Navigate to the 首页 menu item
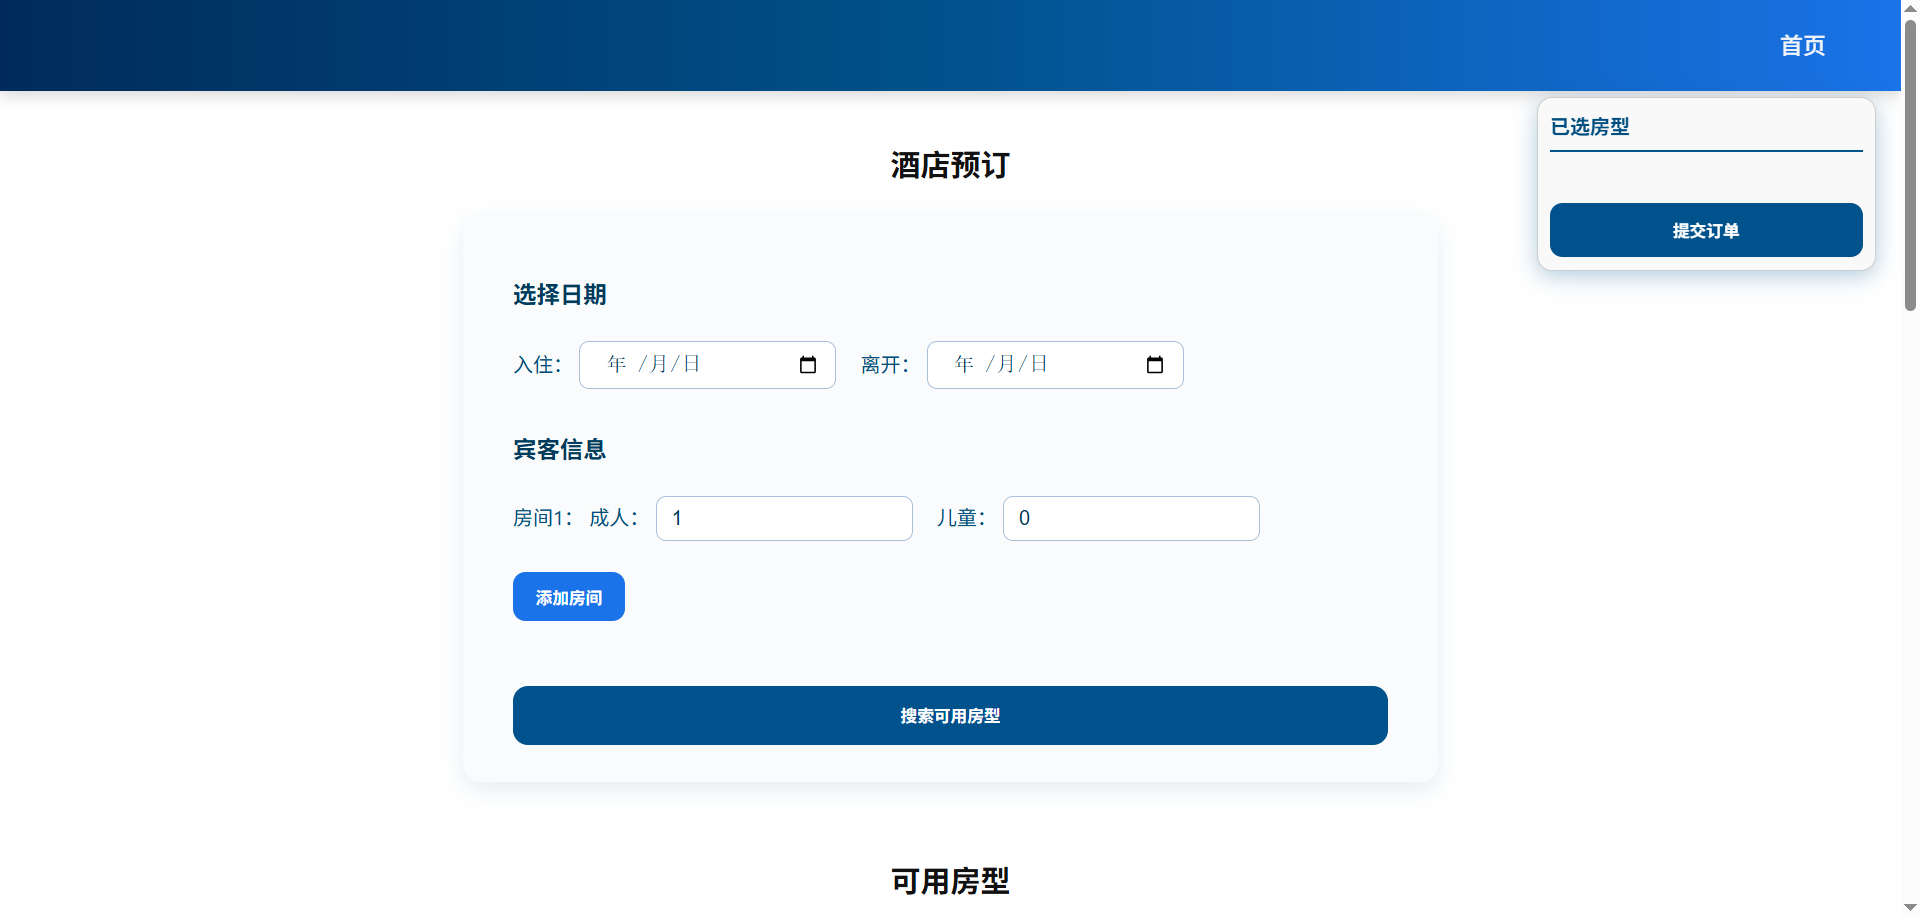Screen dimensions: 1920x918 (x=1802, y=45)
